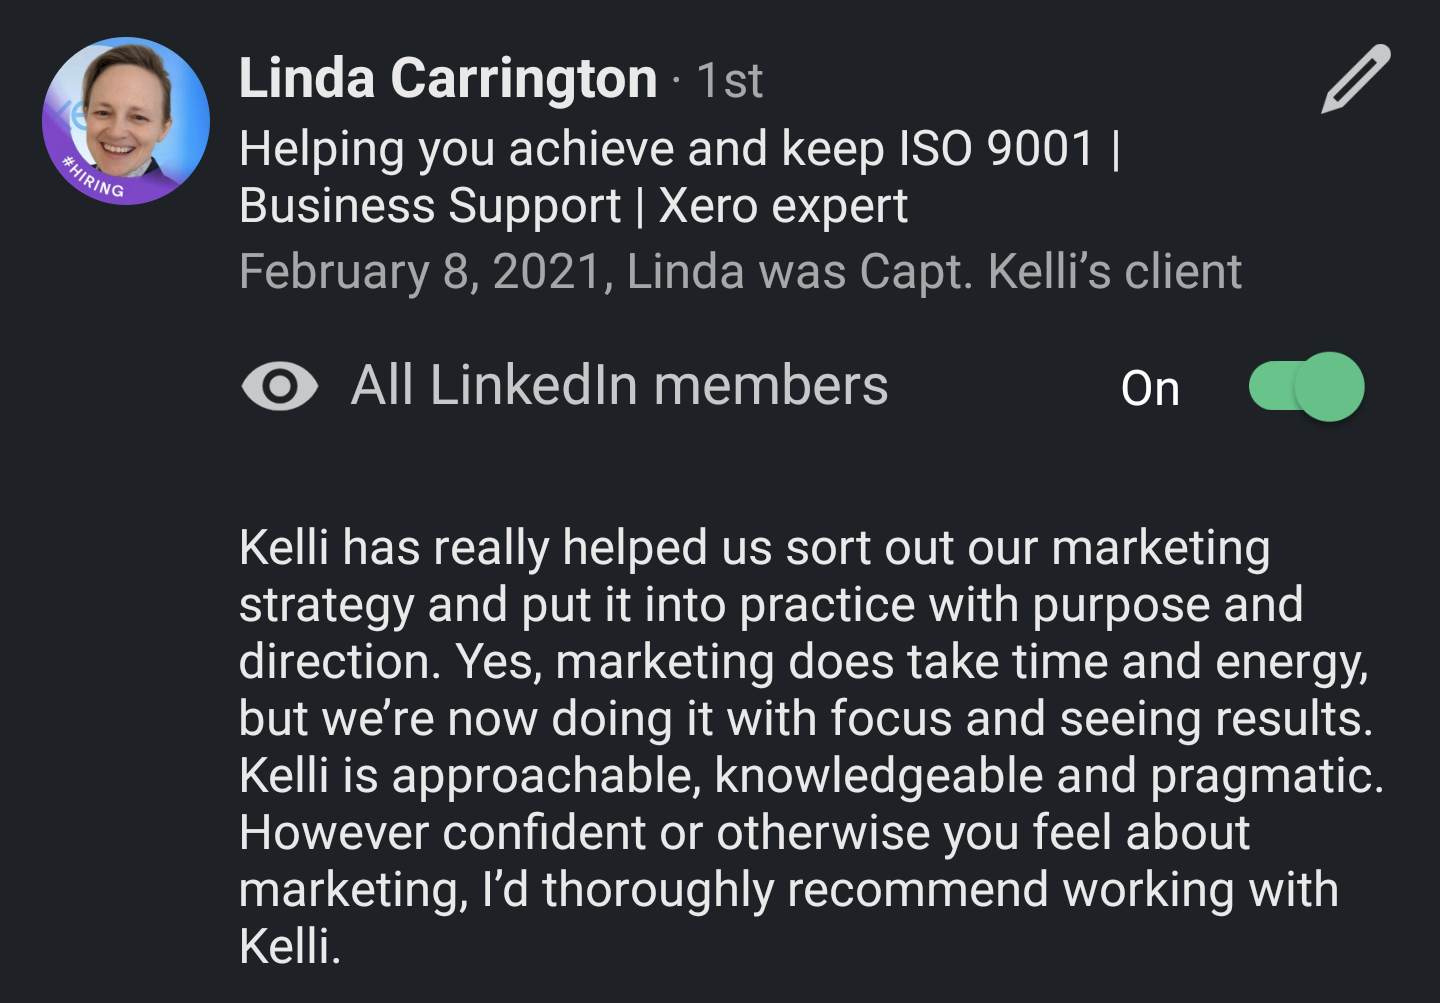Select the 'Helping you achieve and keep ISO 9001' headline
The height and width of the screenshot is (1003, 1440).
tap(679, 149)
